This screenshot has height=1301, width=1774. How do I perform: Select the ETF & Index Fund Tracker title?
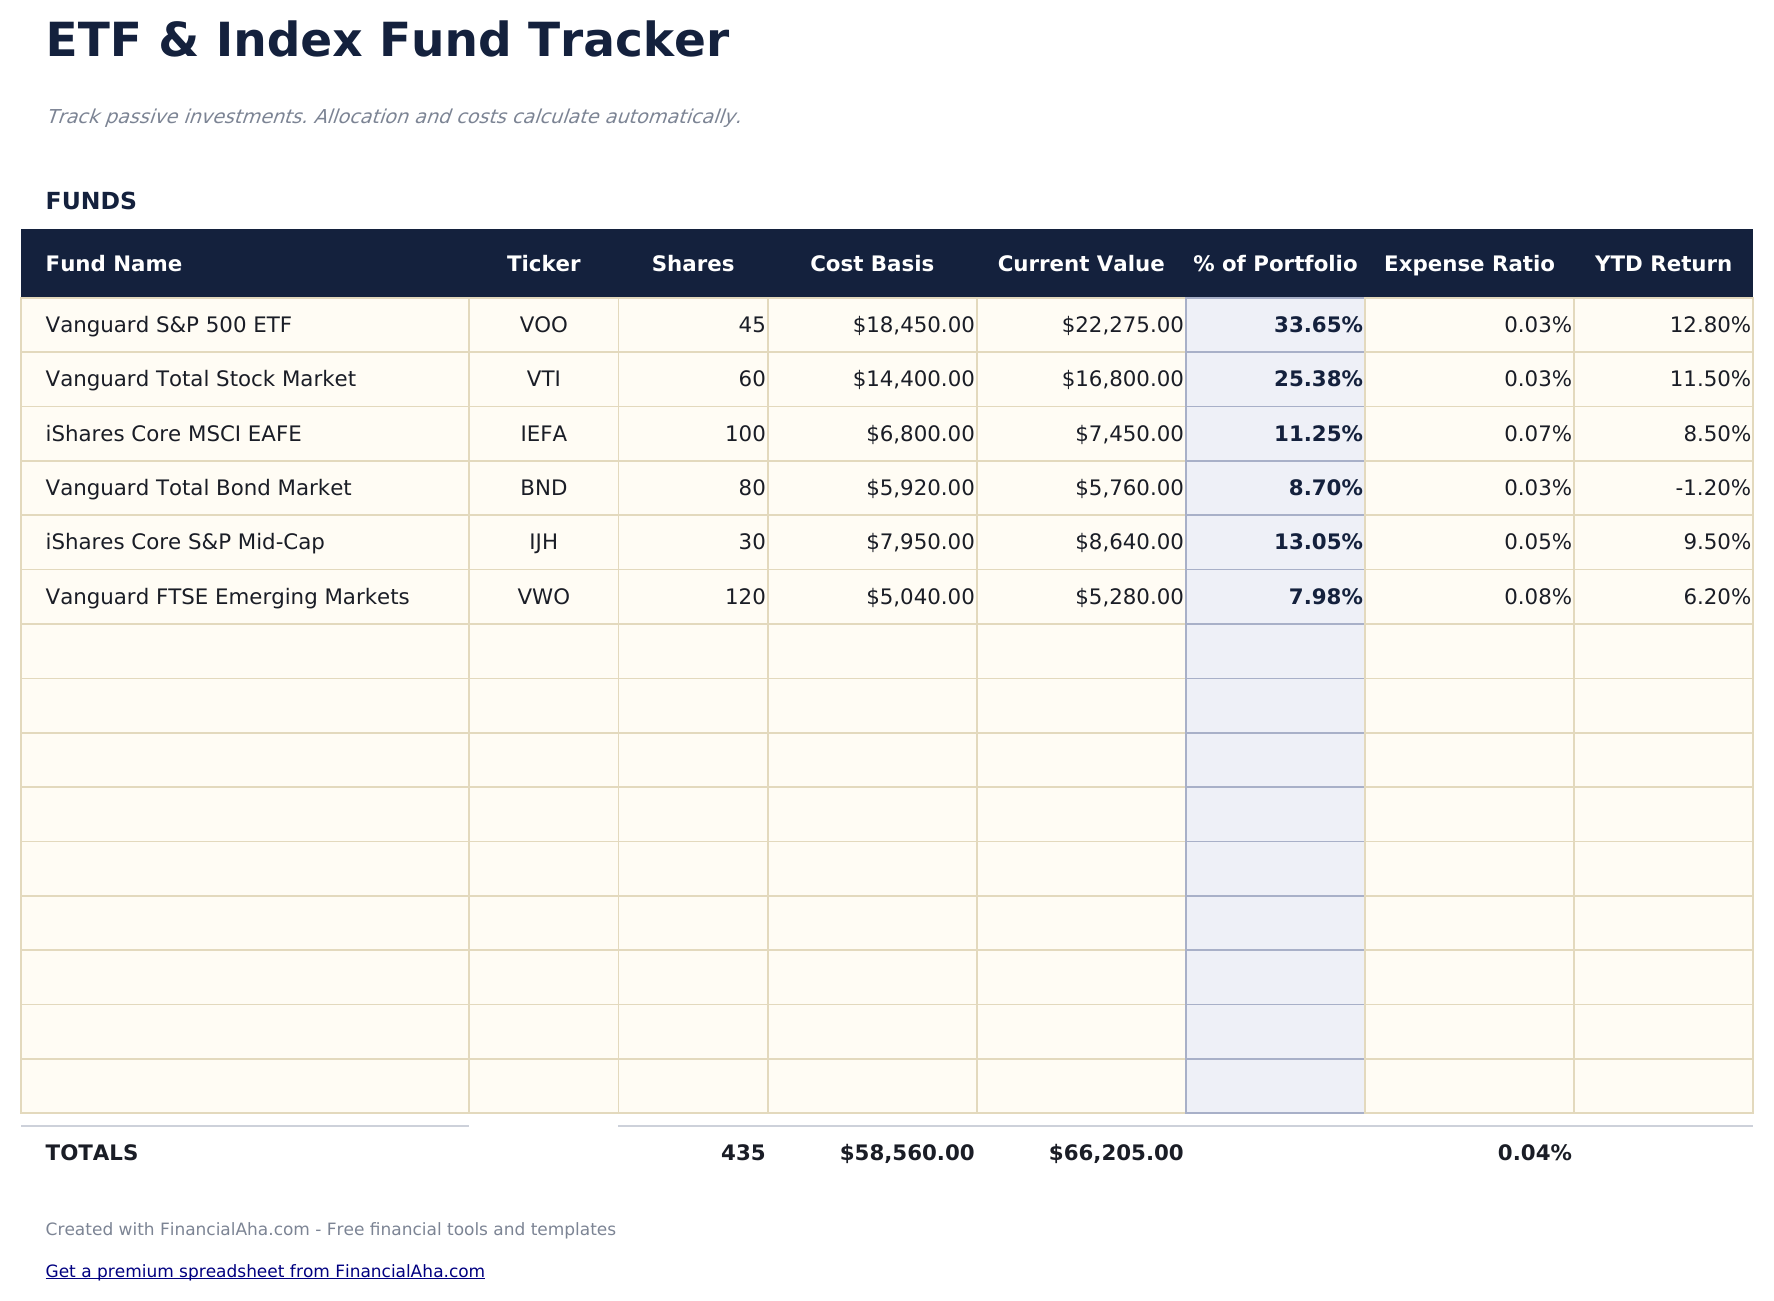tap(387, 42)
